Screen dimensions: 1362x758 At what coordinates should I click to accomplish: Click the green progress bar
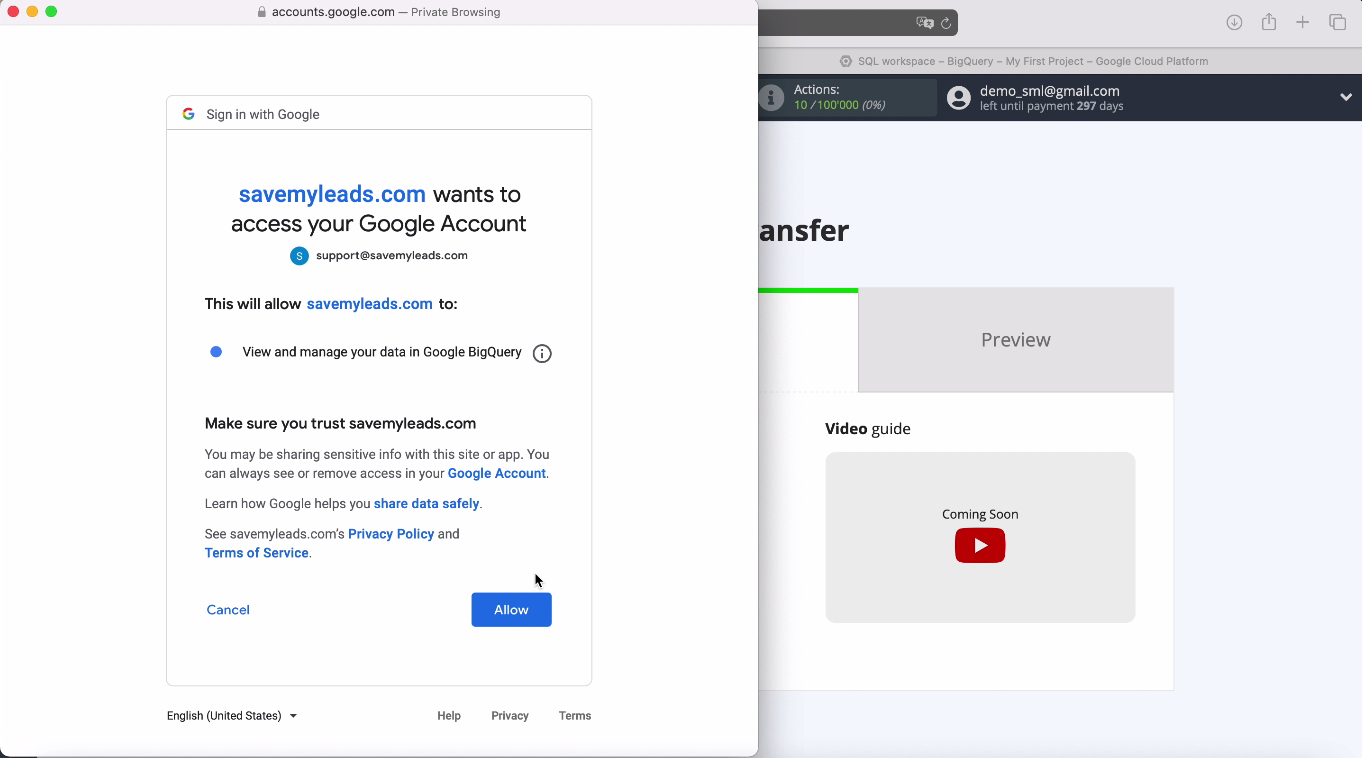tap(808, 291)
